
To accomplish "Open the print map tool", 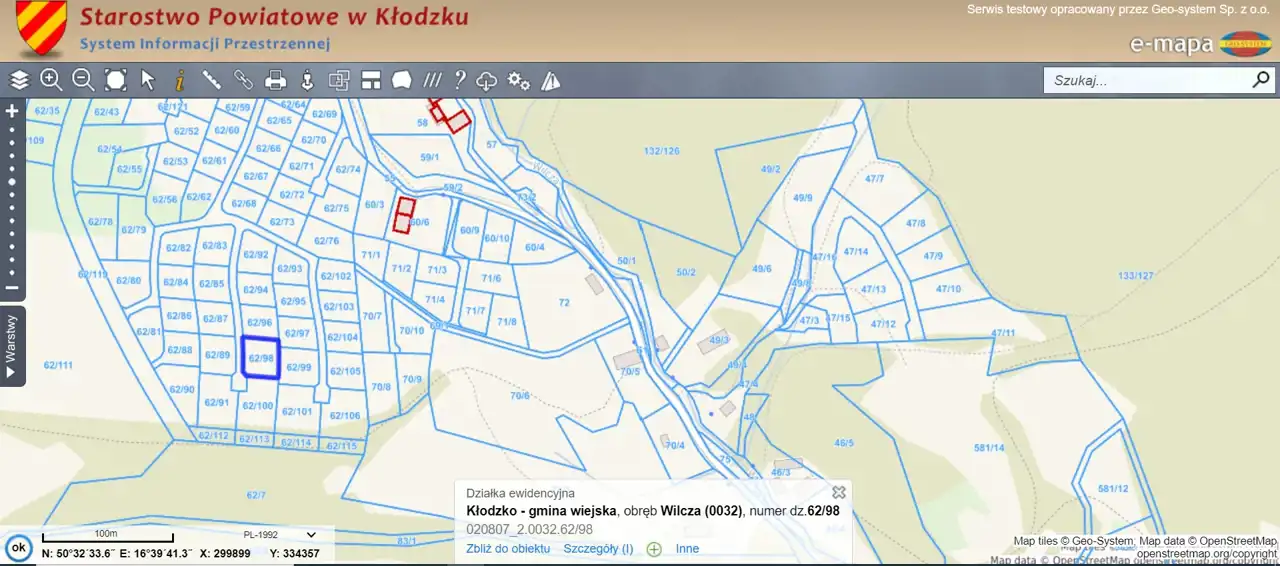I will [276, 80].
